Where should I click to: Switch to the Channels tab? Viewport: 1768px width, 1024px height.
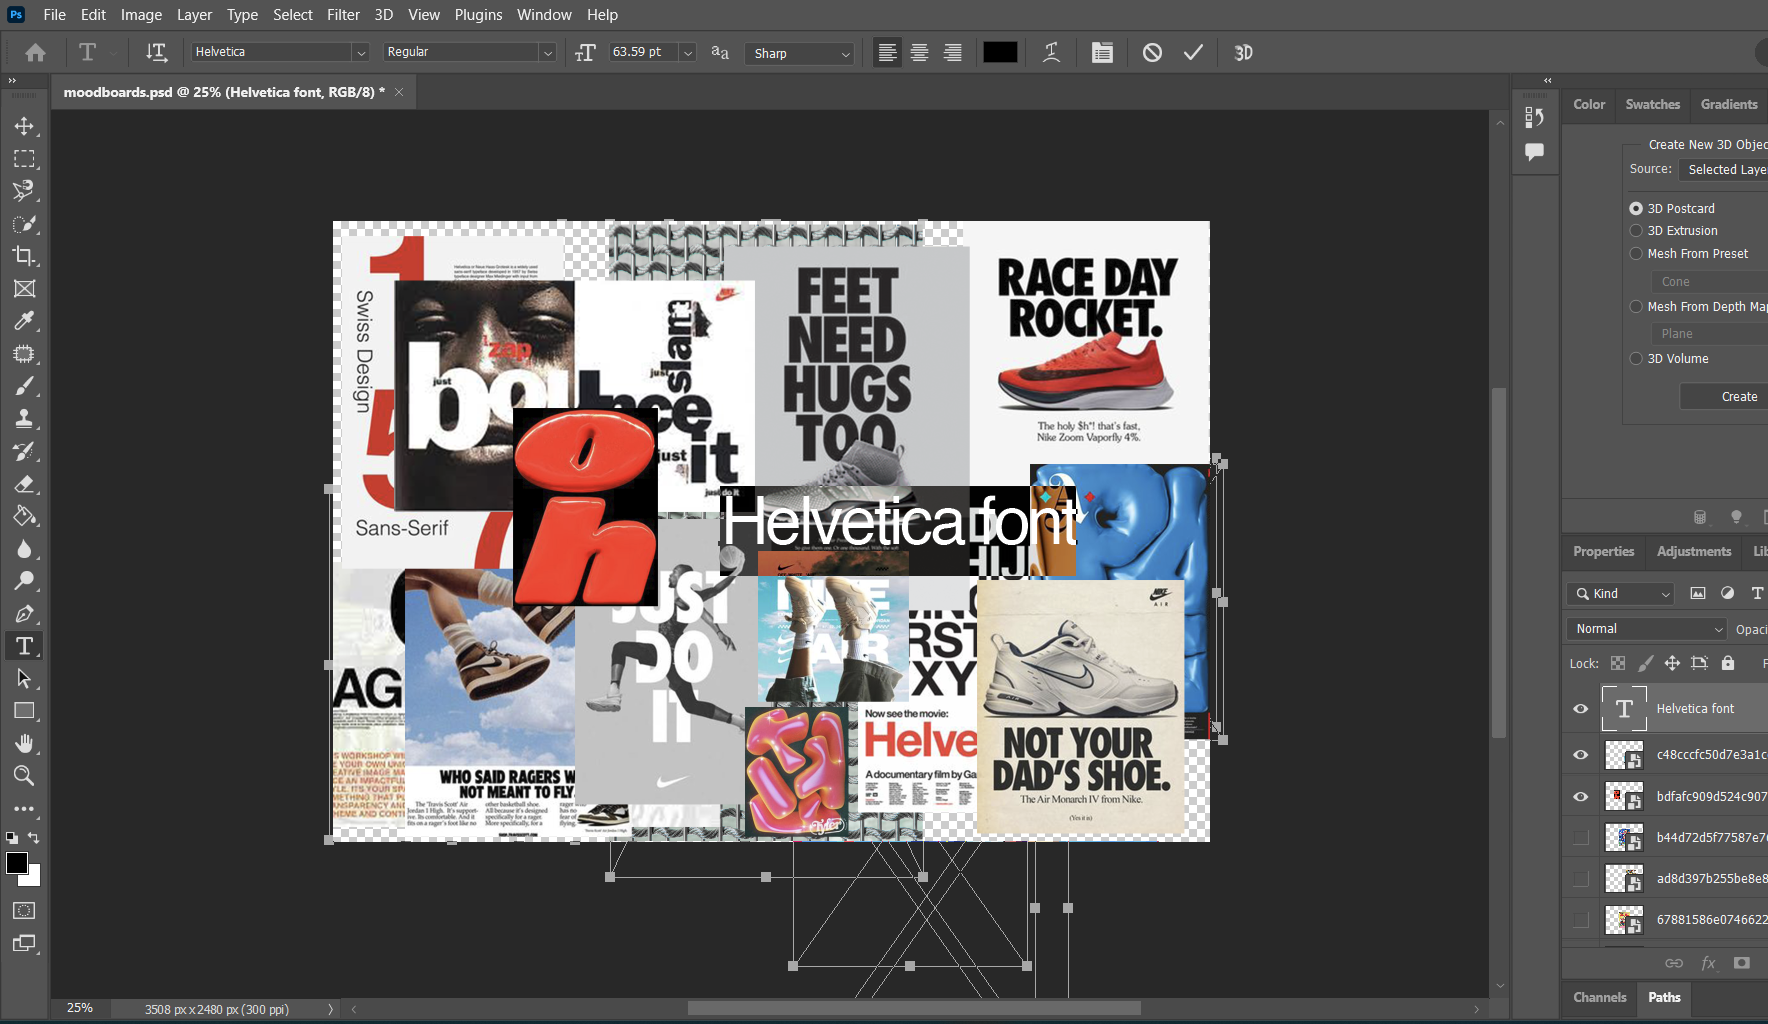point(1600,997)
